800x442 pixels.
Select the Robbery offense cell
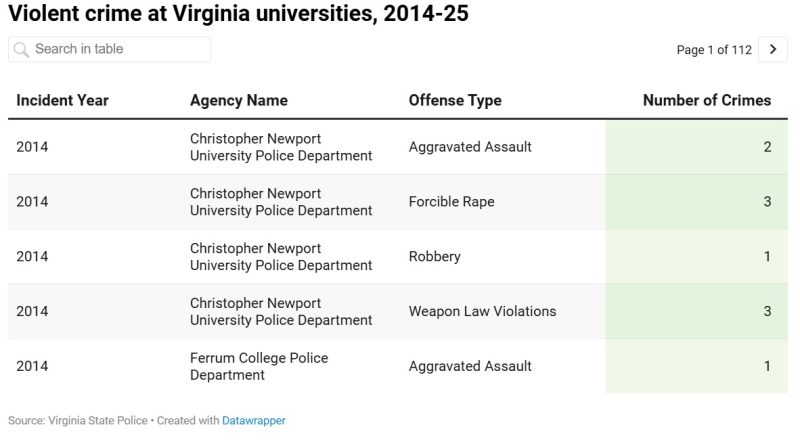(x=434, y=257)
